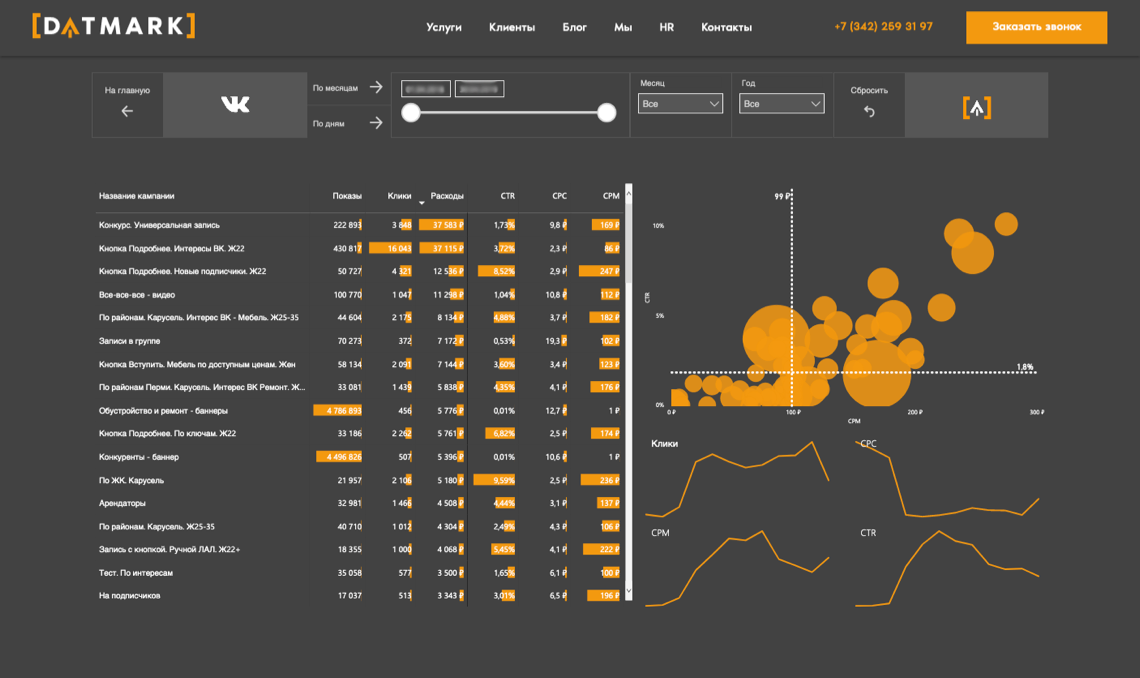Go to the Блог page
The height and width of the screenshot is (678, 1140).
point(574,27)
